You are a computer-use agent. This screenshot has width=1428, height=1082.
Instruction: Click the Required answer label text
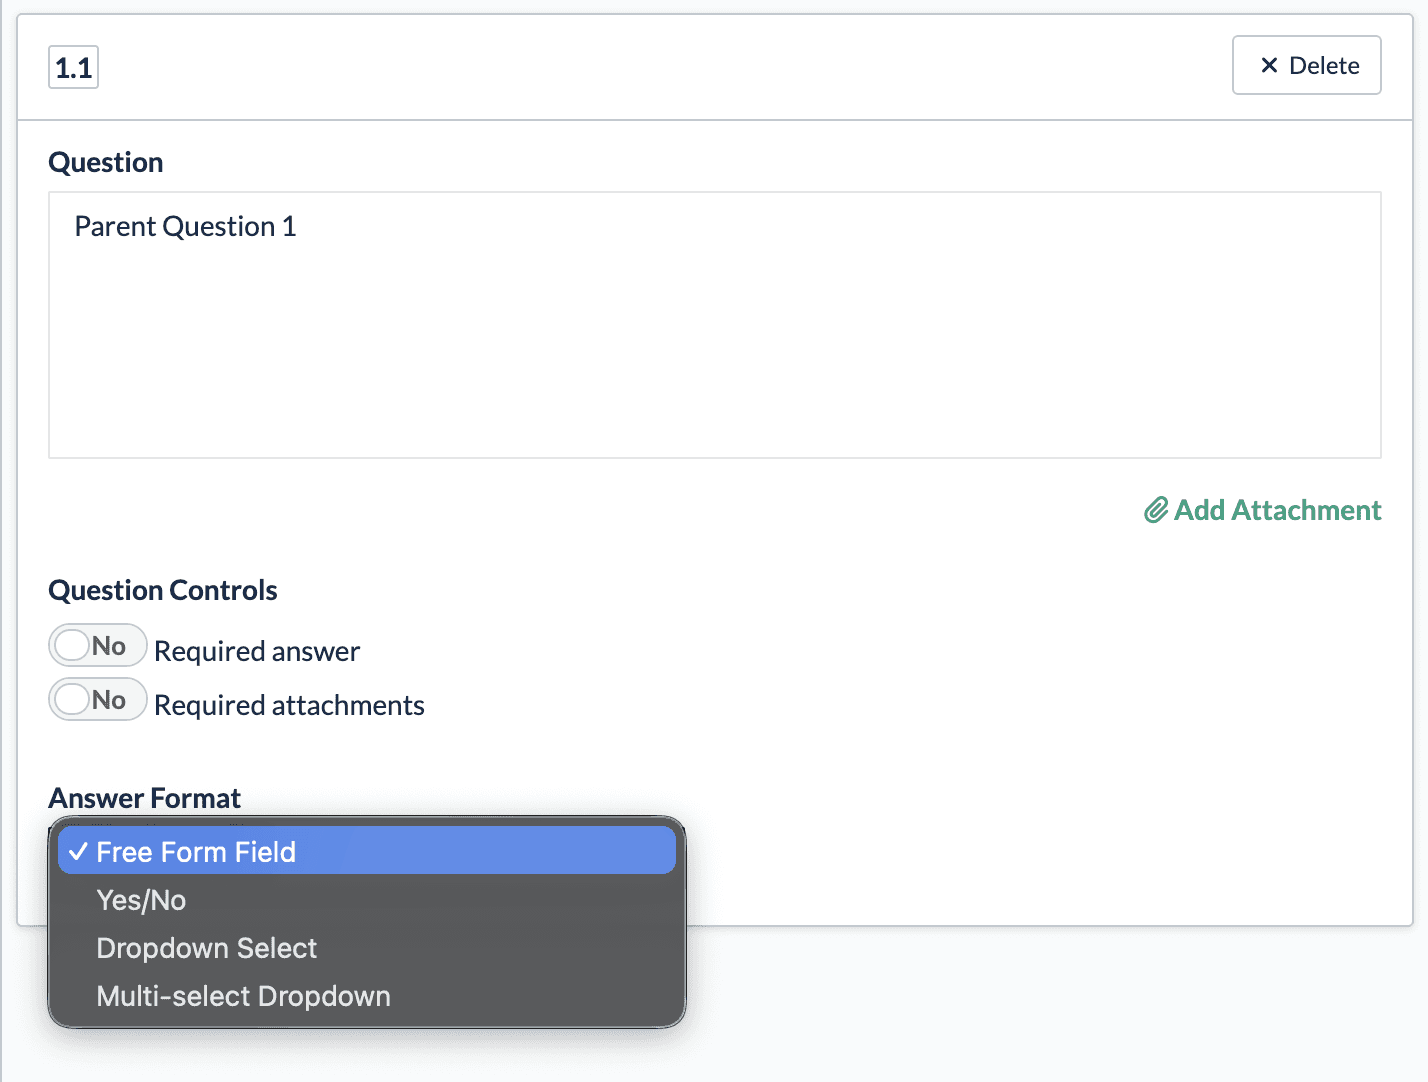[257, 651]
